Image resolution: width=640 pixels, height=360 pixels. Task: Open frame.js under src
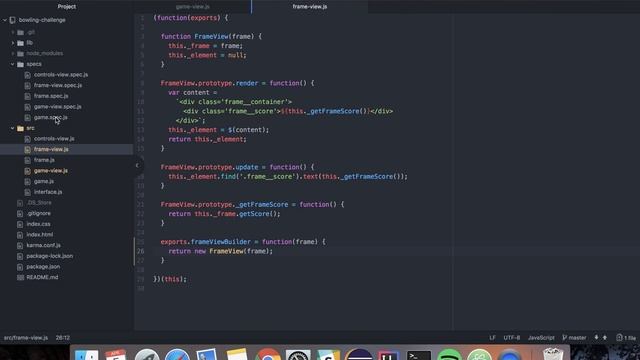(x=44, y=160)
